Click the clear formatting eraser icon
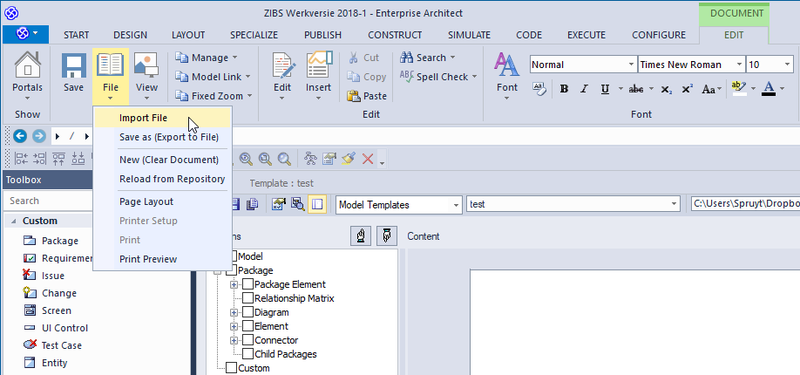800x375 pixels. pyautogui.click(x=540, y=89)
